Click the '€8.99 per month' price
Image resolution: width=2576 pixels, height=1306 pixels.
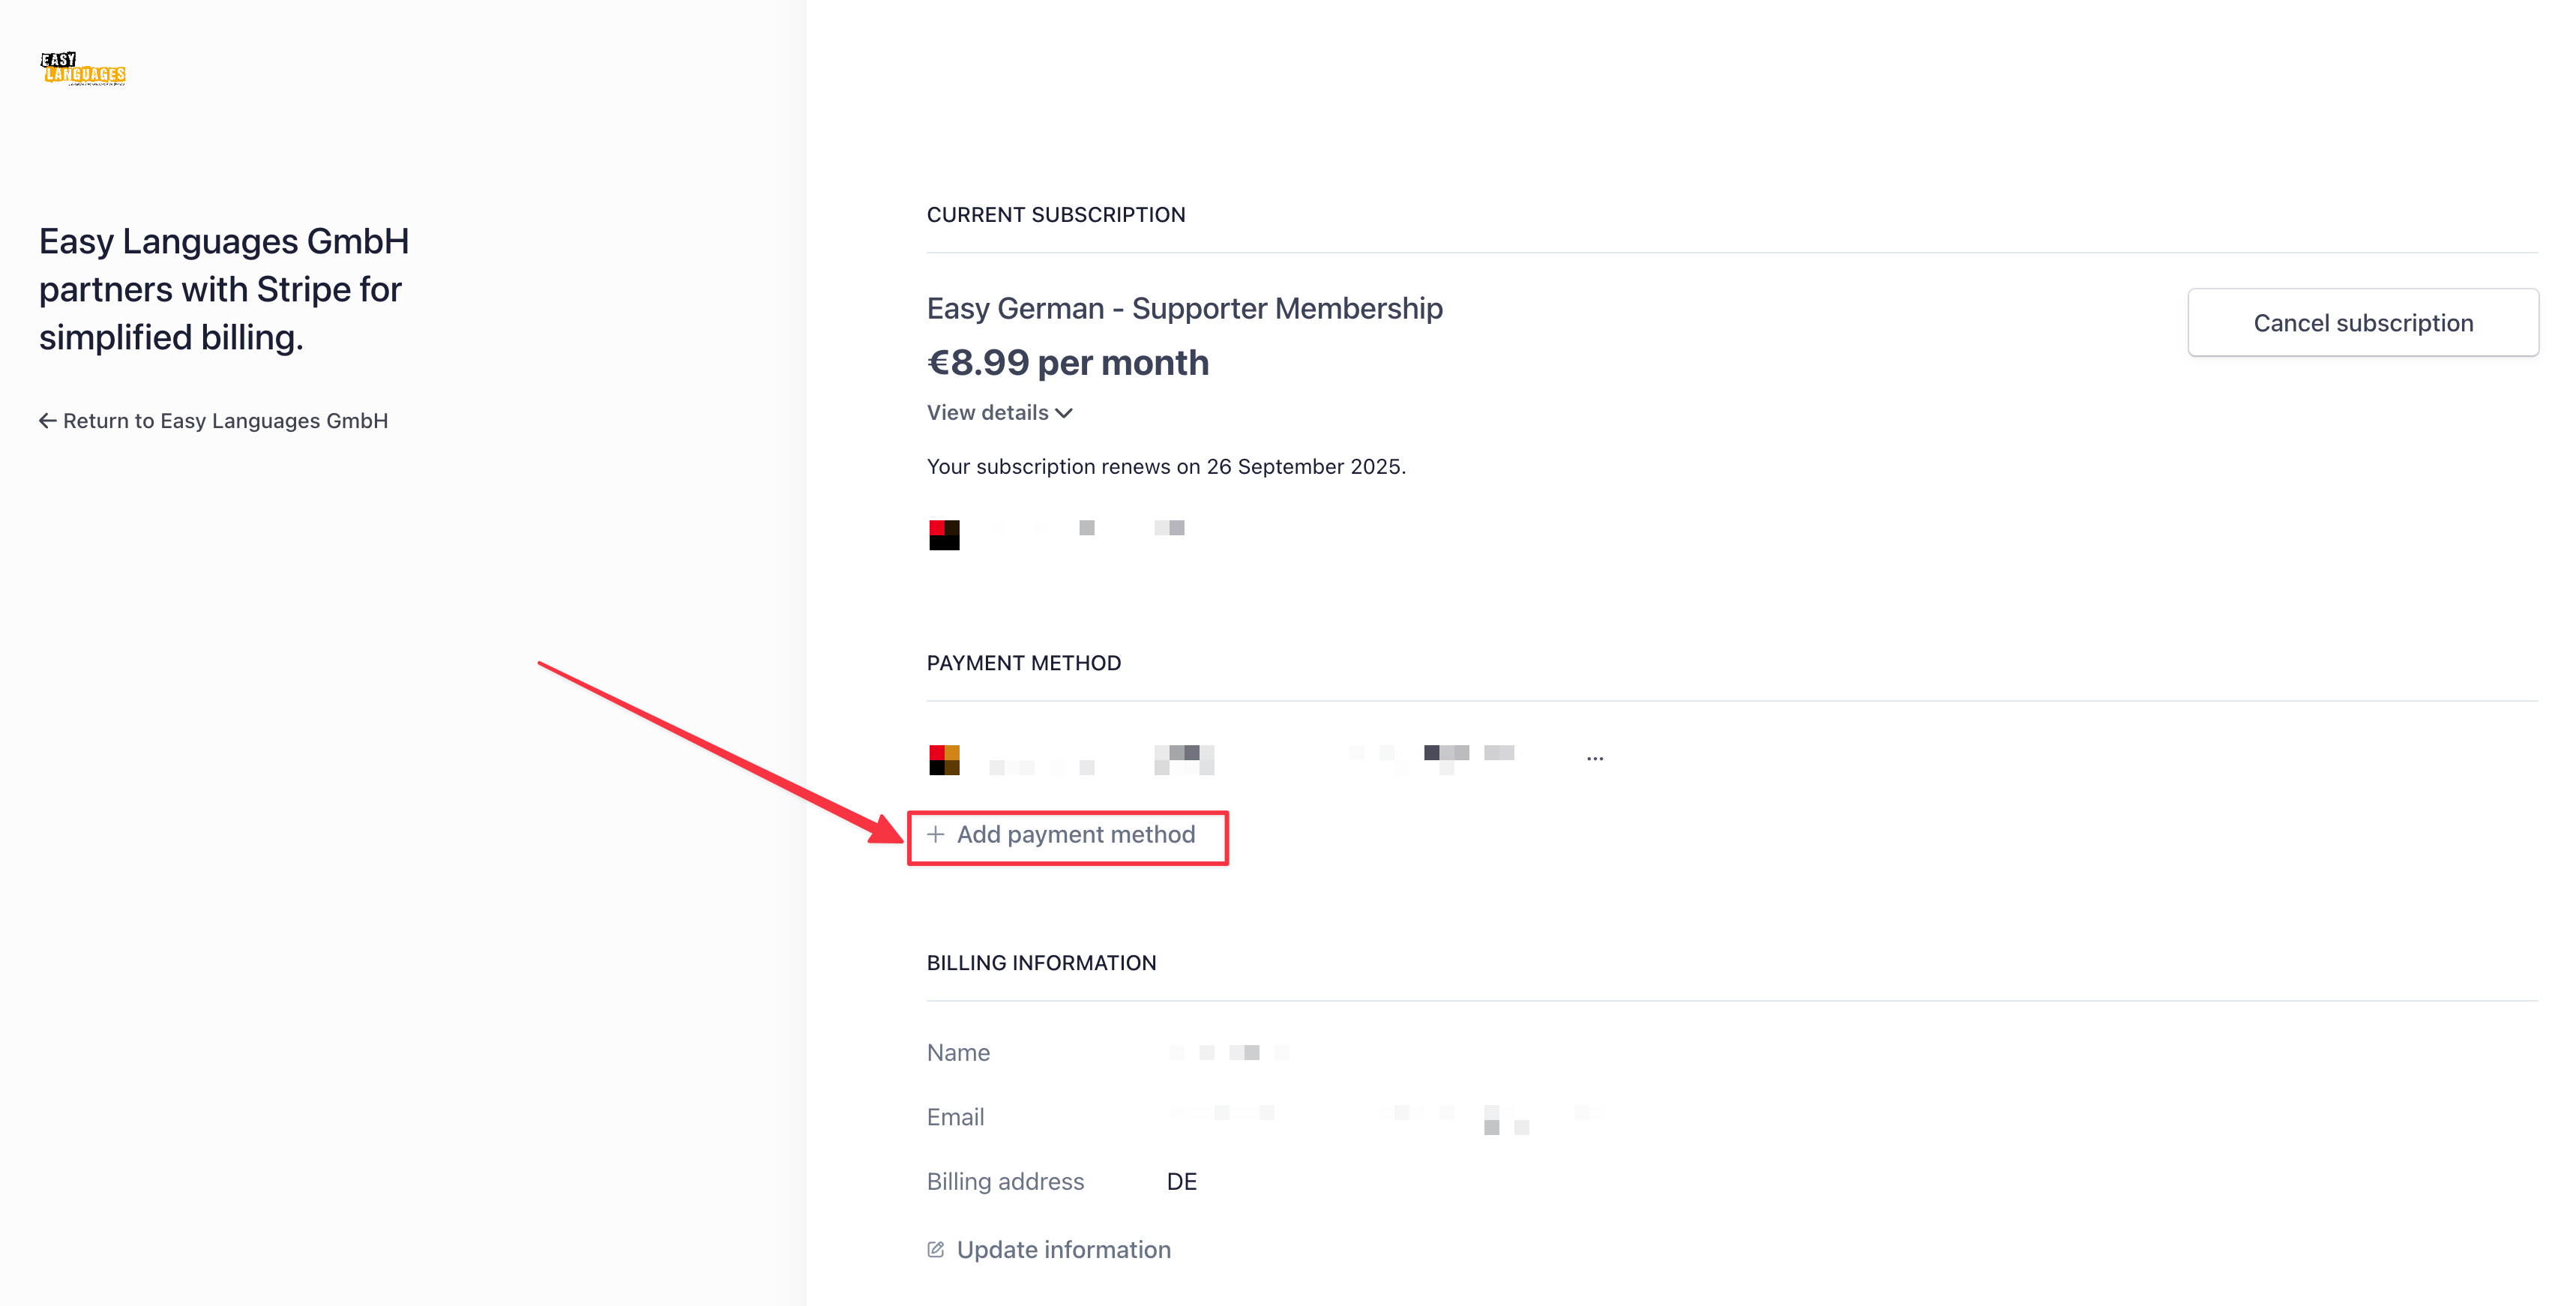[1068, 363]
